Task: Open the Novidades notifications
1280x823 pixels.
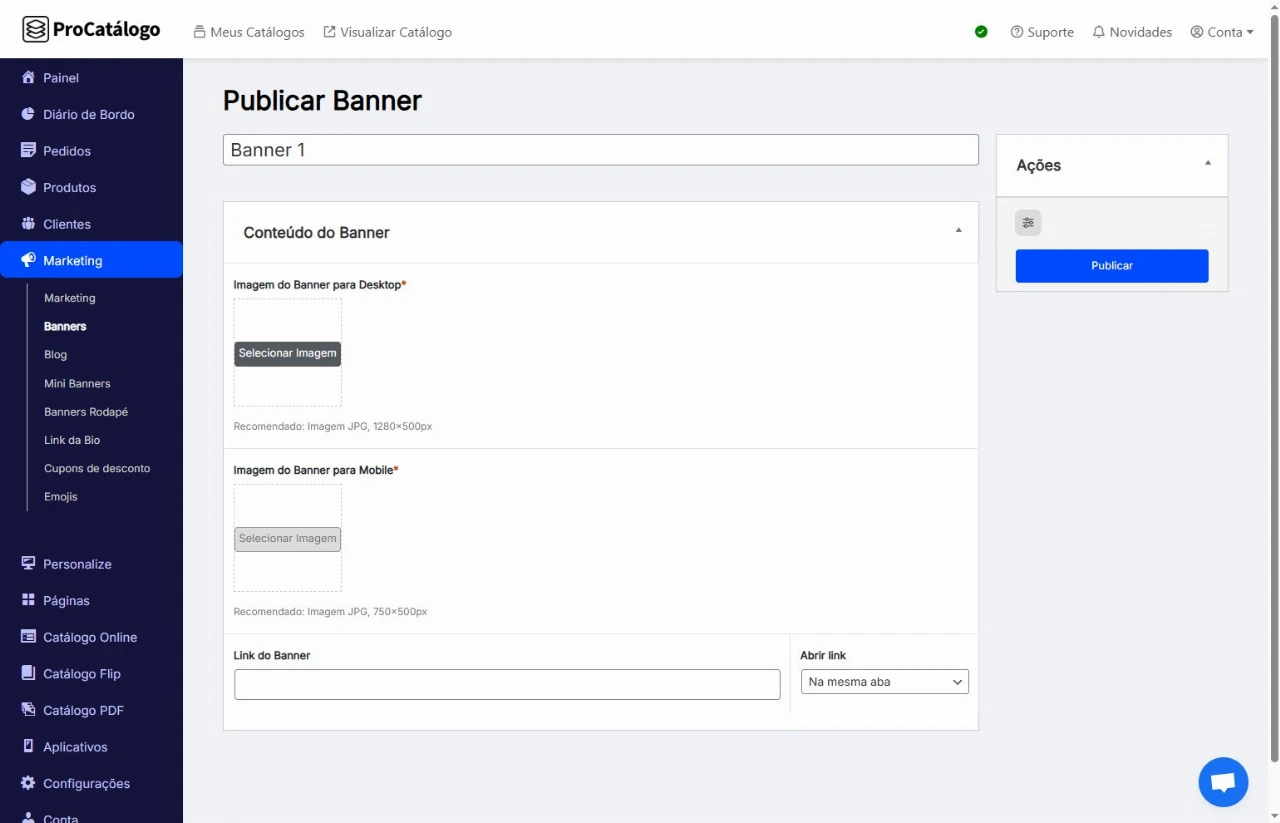Action: point(1132,32)
